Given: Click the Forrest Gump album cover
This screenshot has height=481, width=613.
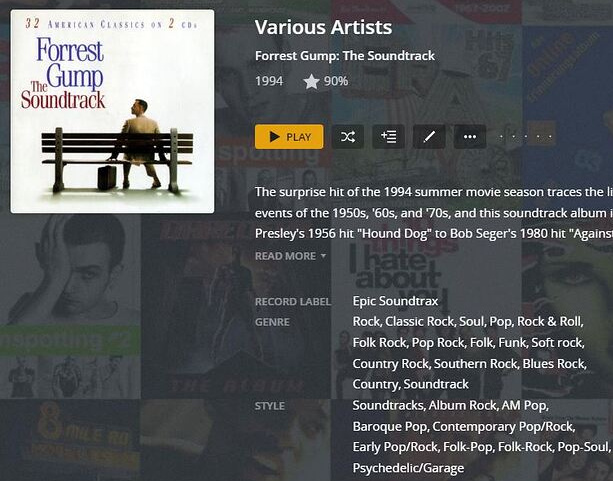Looking at the screenshot, I should 113,111.
